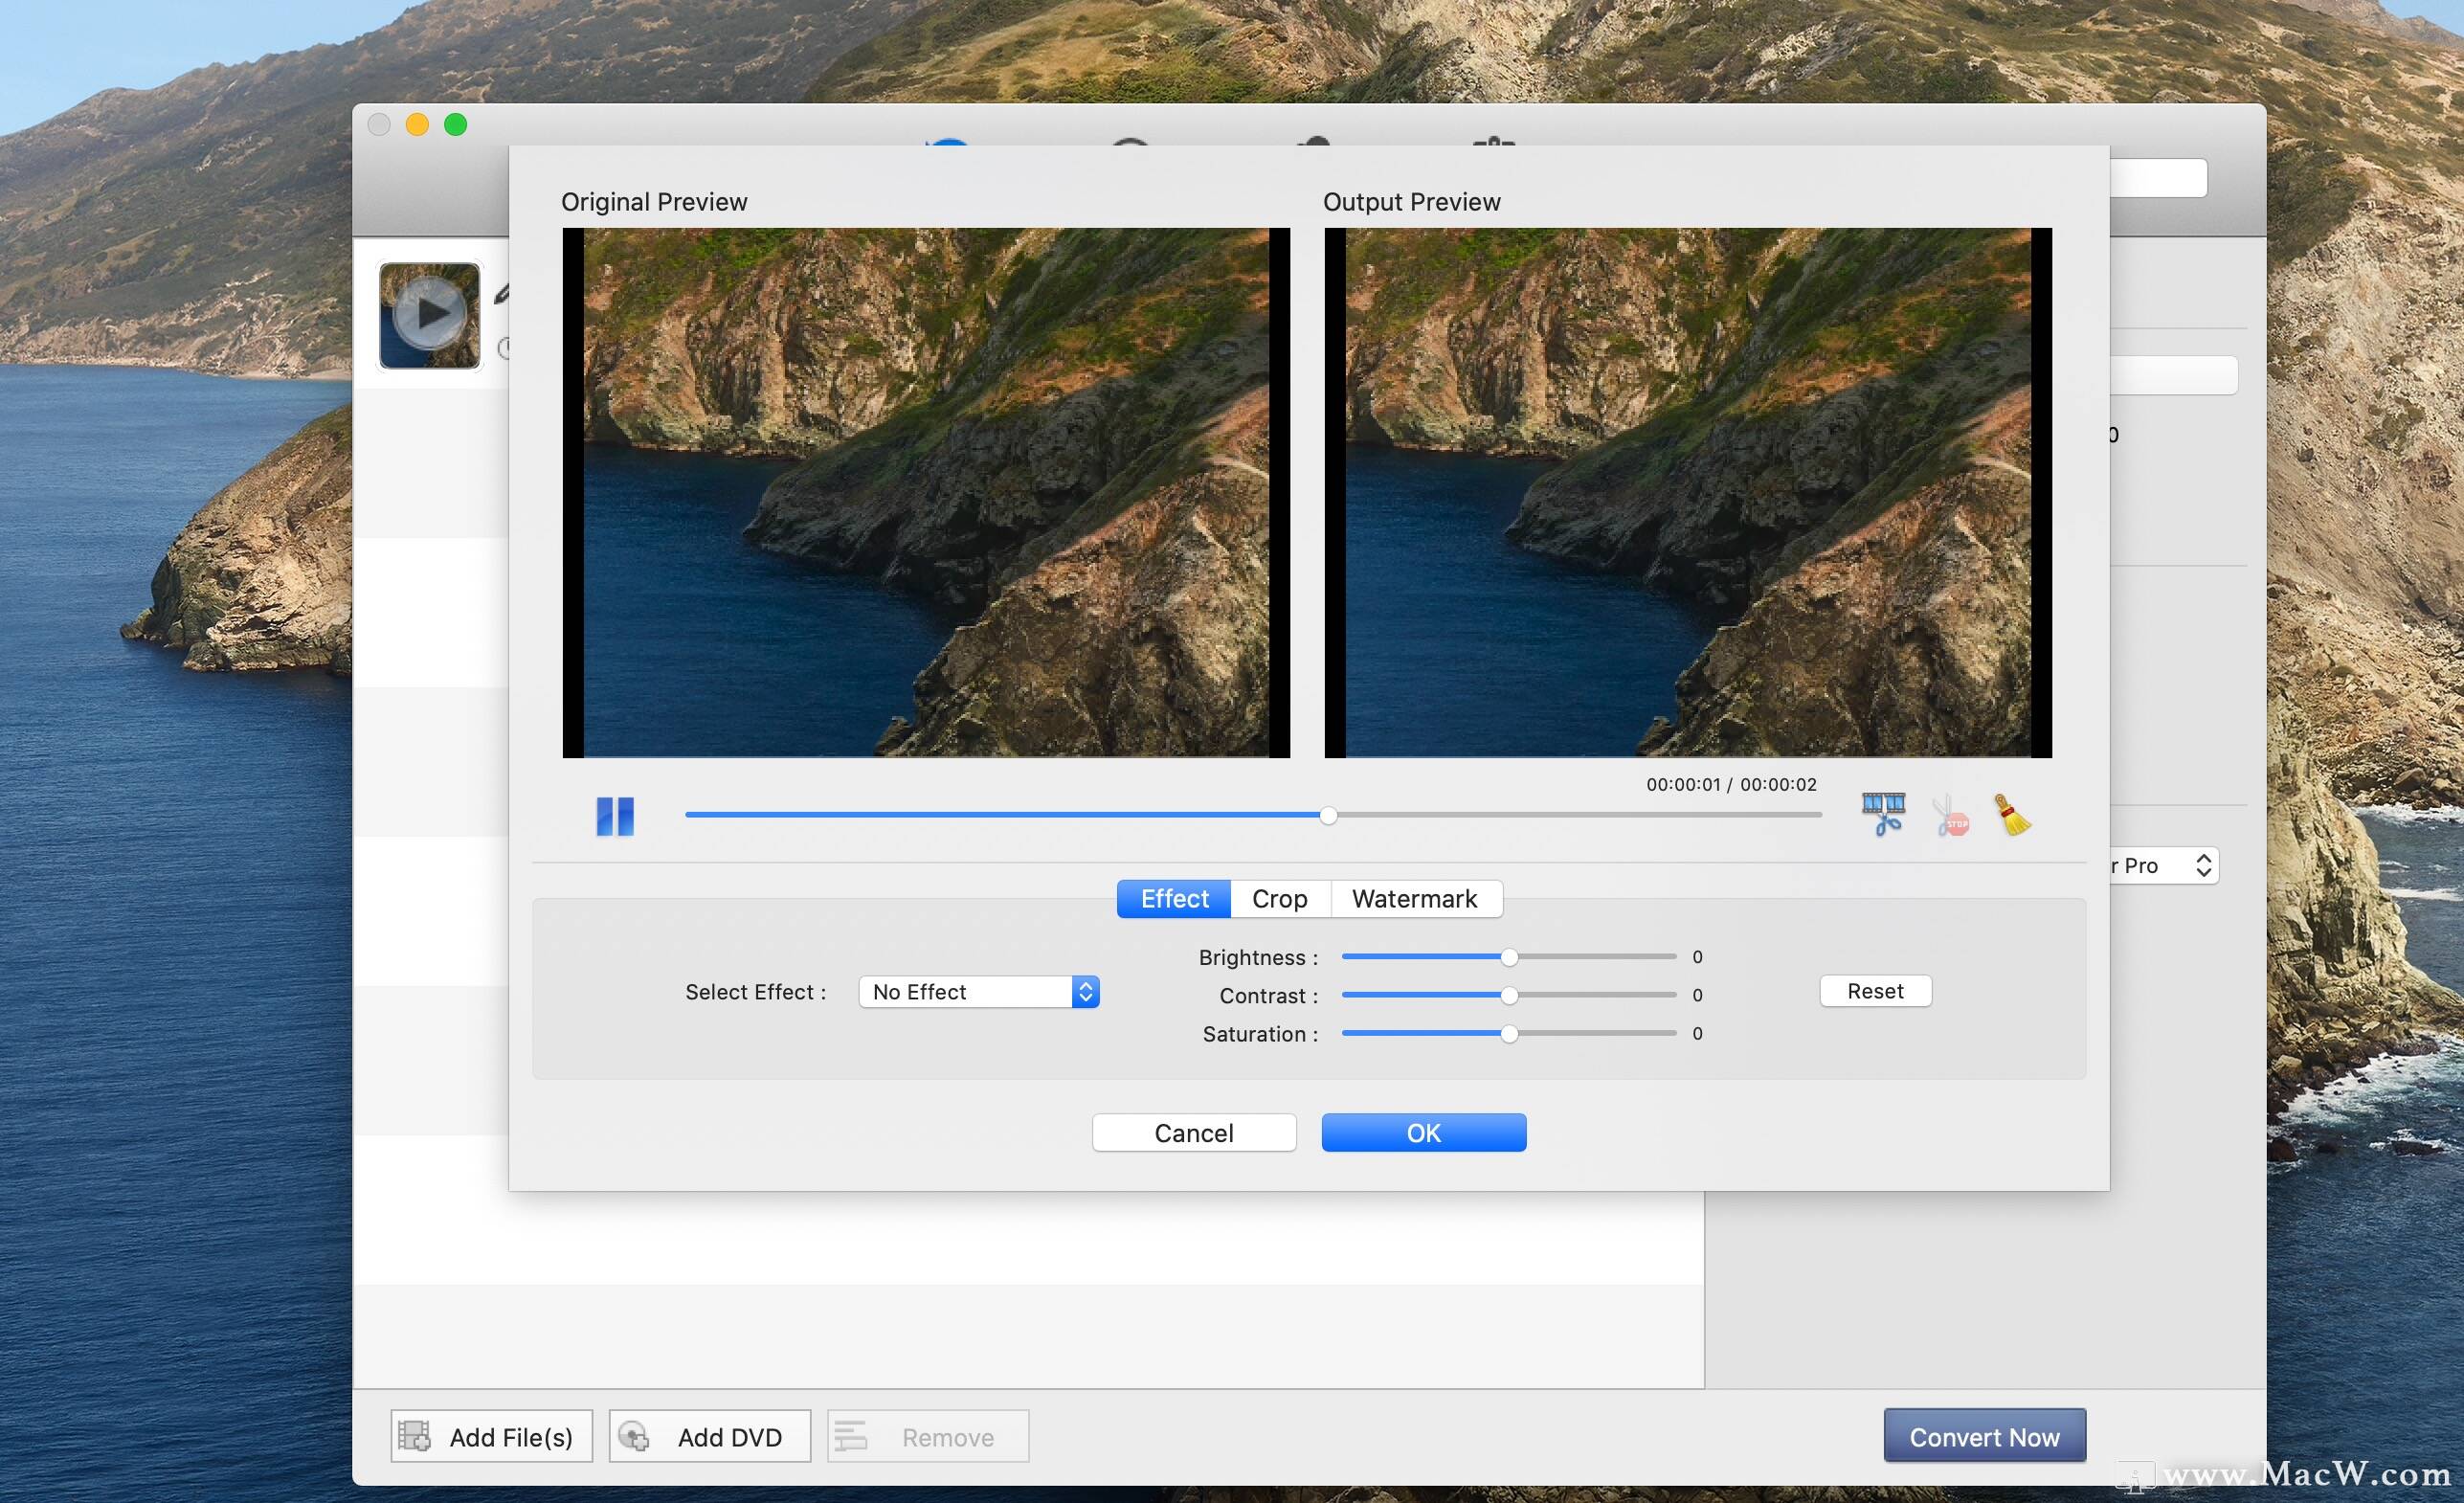Click the Contrast slider
This screenshot has height=1503, width=2464.
pyautogui.click(x=1508, y=995)
